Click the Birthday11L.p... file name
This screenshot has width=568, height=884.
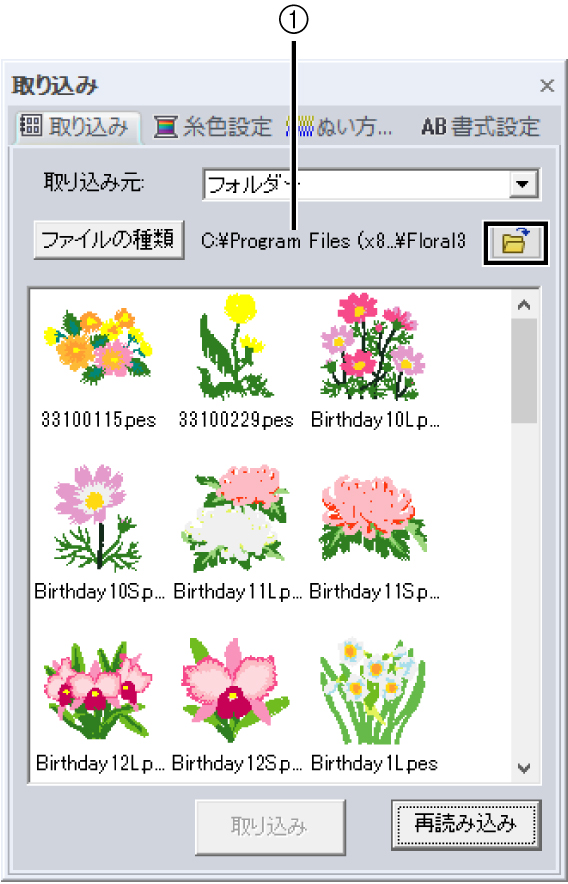click(237, 591)
